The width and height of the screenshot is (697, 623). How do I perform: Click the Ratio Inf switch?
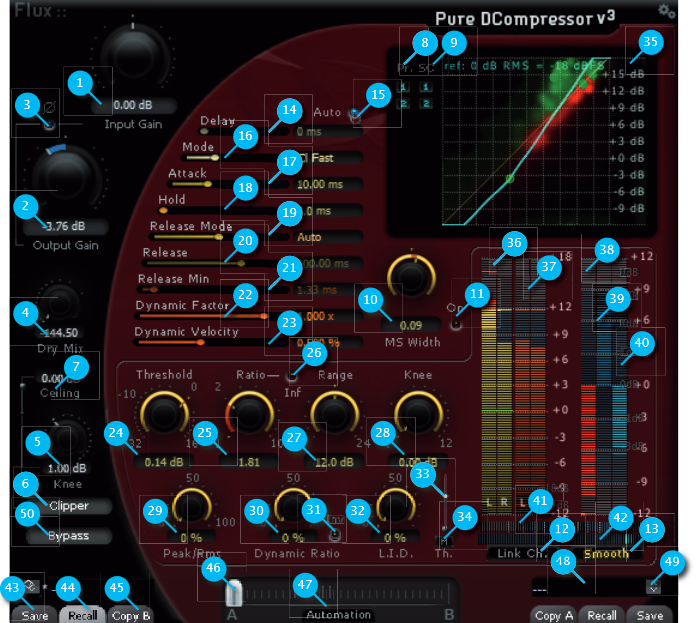[x=292, y=376]
